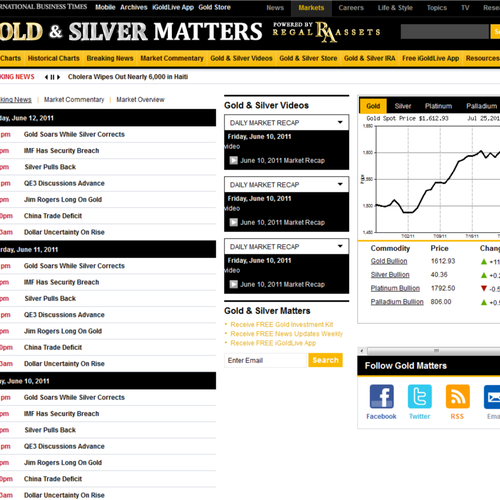The width and height of the screenshot is (500, 500).
Task: Open Historical Charts in the yellow menu
Action: click(54, 58)
